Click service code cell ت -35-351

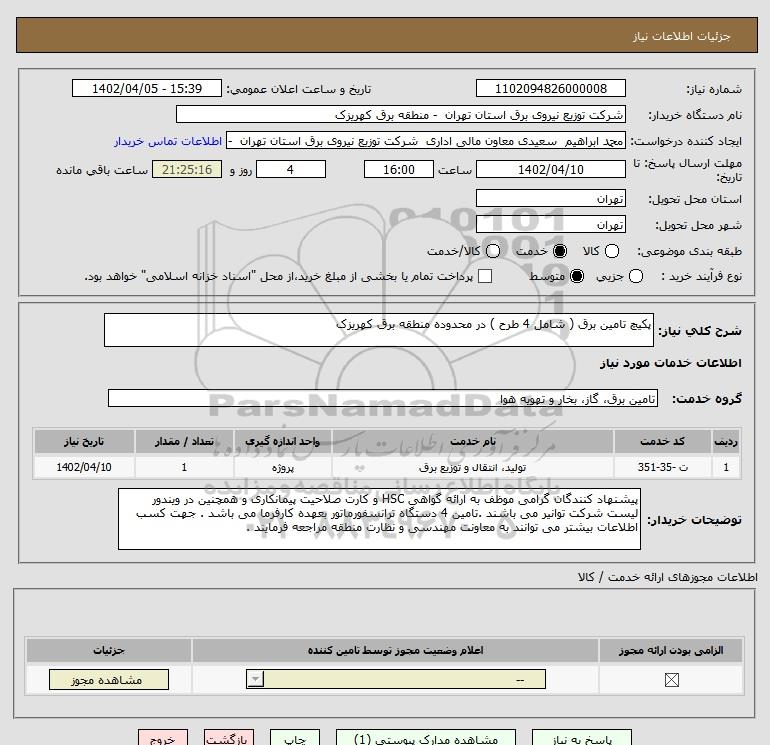662,467
